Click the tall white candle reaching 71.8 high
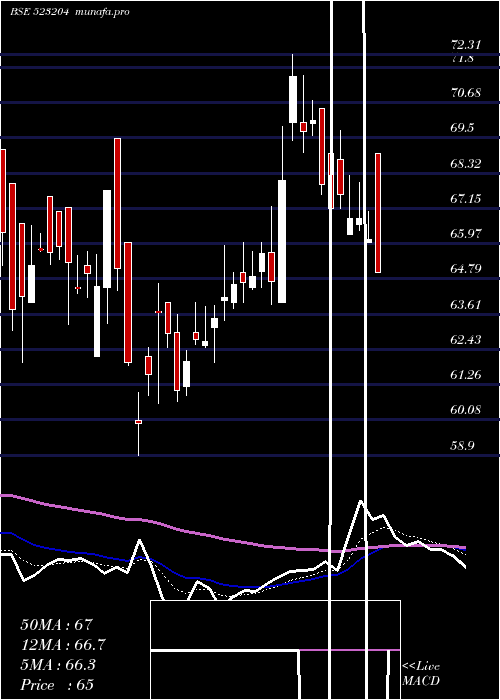Screen dimensions: 500x700 [x=293, y=99]
